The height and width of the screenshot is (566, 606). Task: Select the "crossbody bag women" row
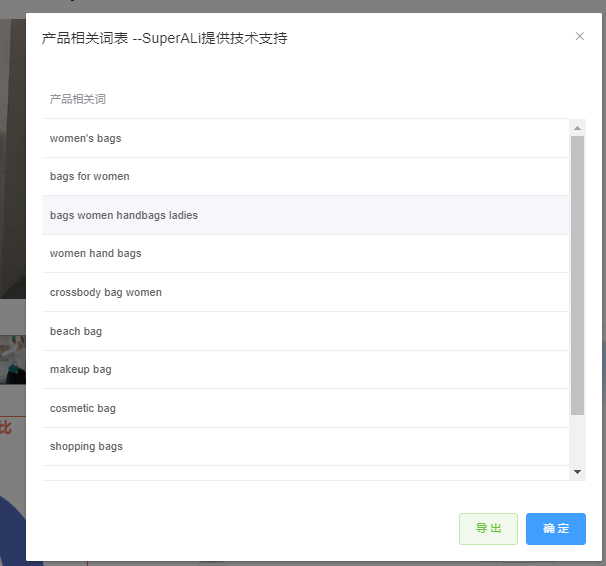(305, 292)
